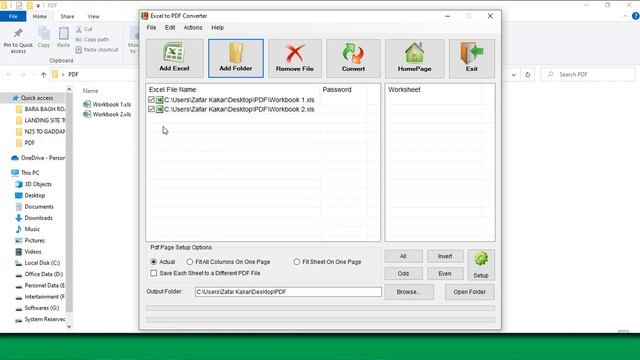Open the BARA BAGH folder in sidebar
Screen dimensions: 640x360
pyautogui.click(x=40, y=109)
